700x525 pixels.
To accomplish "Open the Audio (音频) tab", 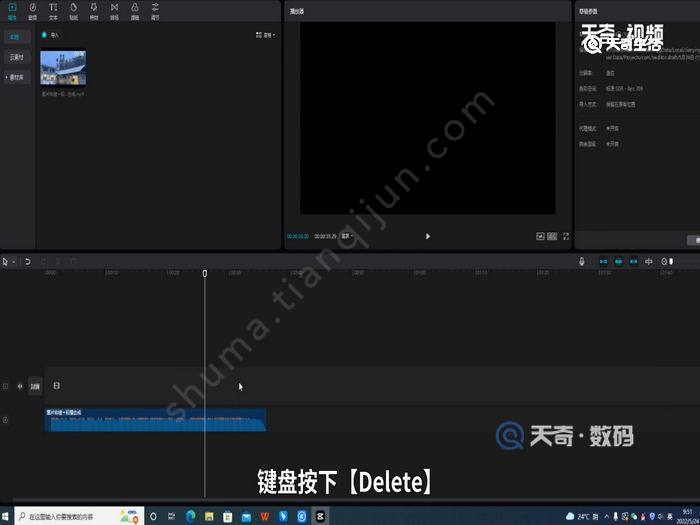I will tap(33, 11).
